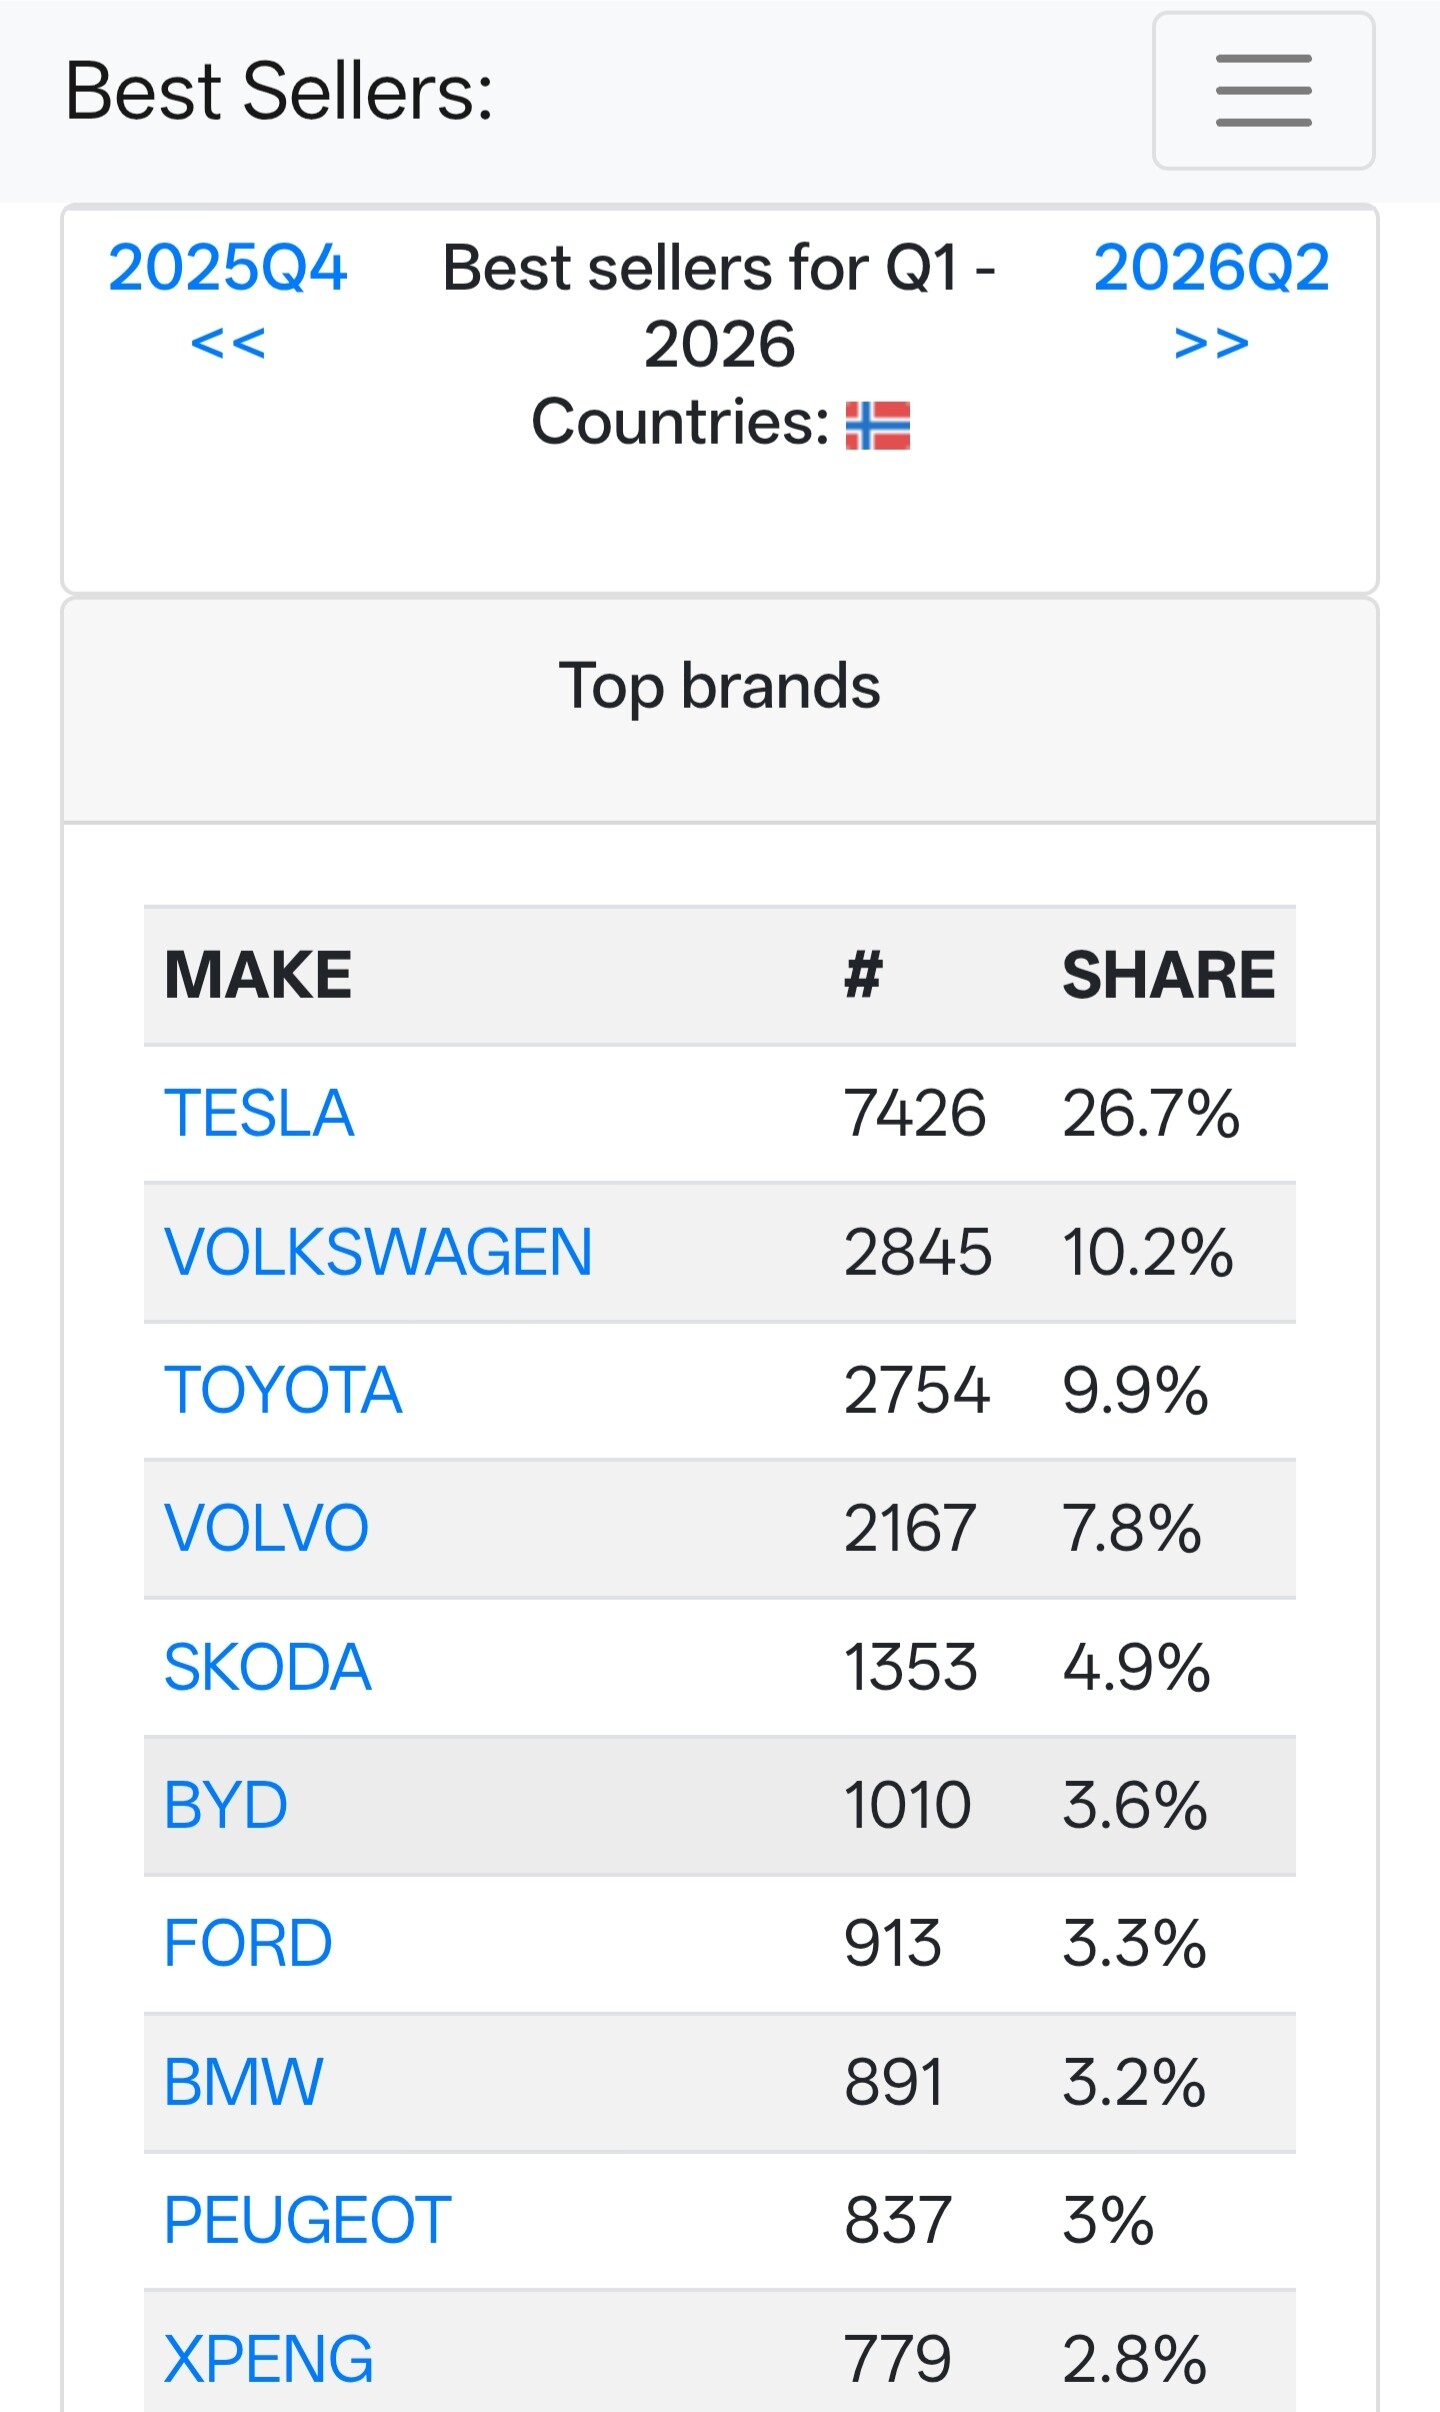Open the PEUGEOT brand link
The image size is (1440, 2412).
point(308,2220)
